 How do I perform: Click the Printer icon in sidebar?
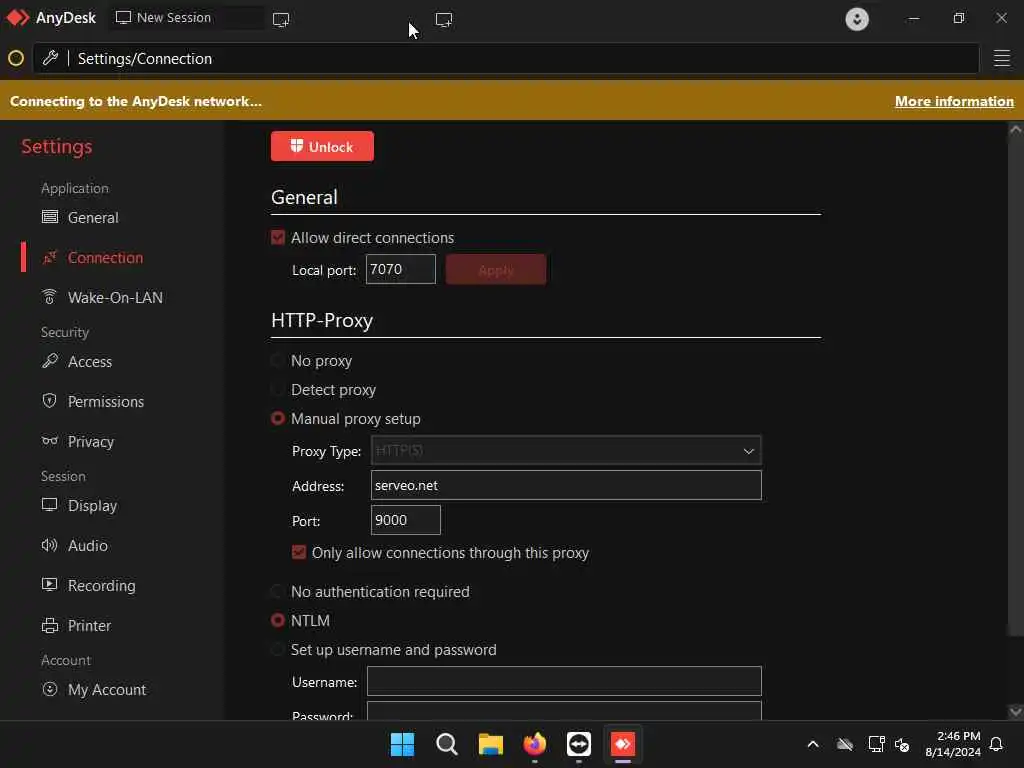tap(50, 626)
